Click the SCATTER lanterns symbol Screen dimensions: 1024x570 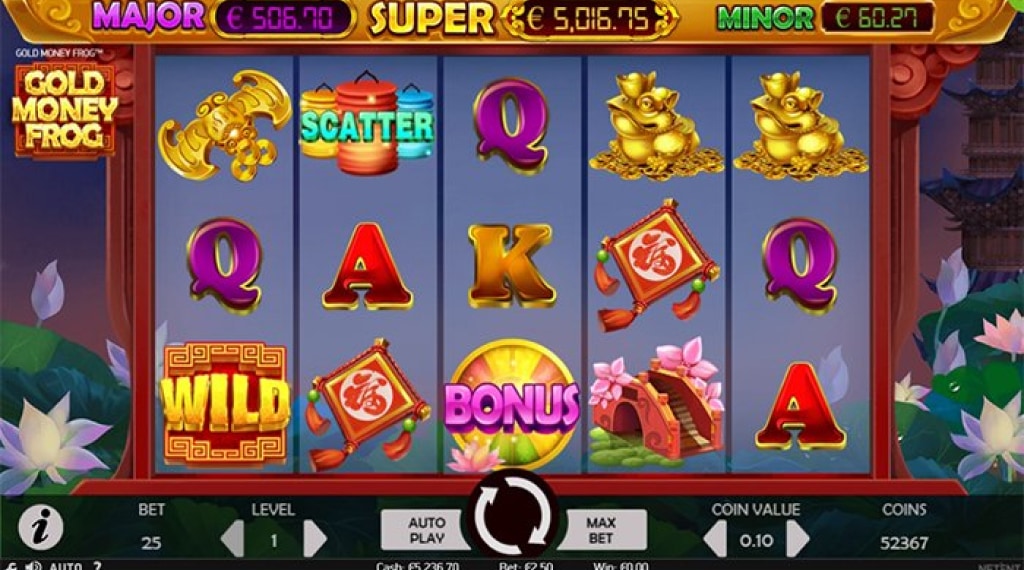[x=367, y=124]
